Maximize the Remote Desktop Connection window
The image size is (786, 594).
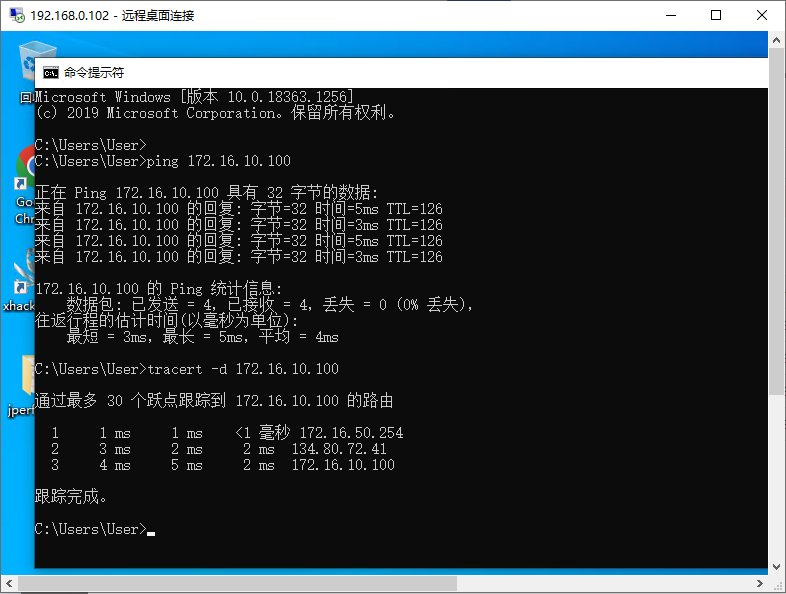click(x=716, y=16)
